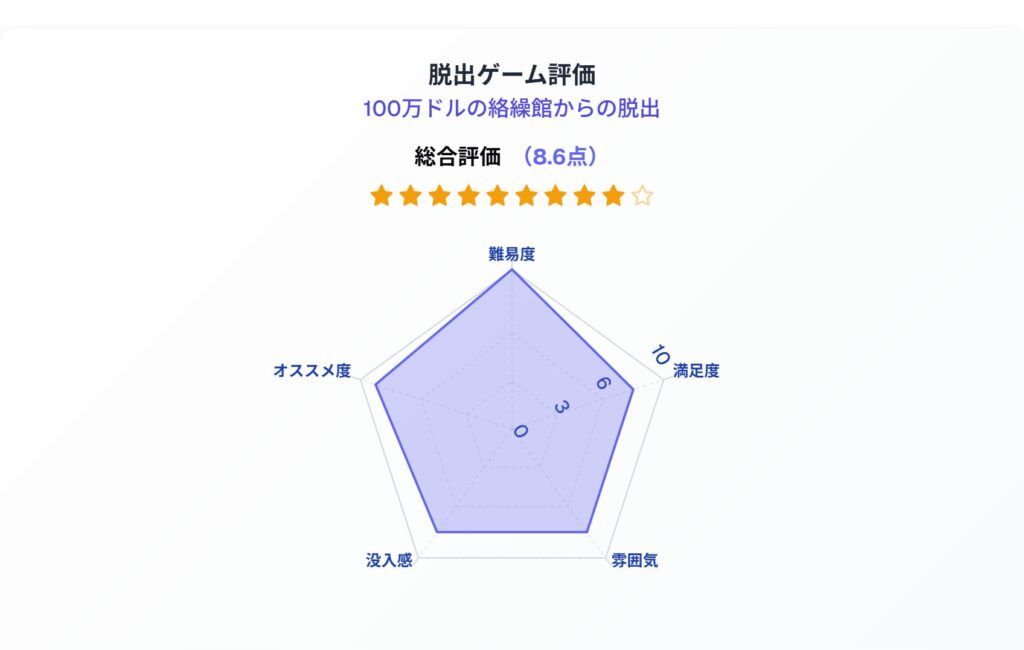Click the second star in the rating row

(410, 195)
